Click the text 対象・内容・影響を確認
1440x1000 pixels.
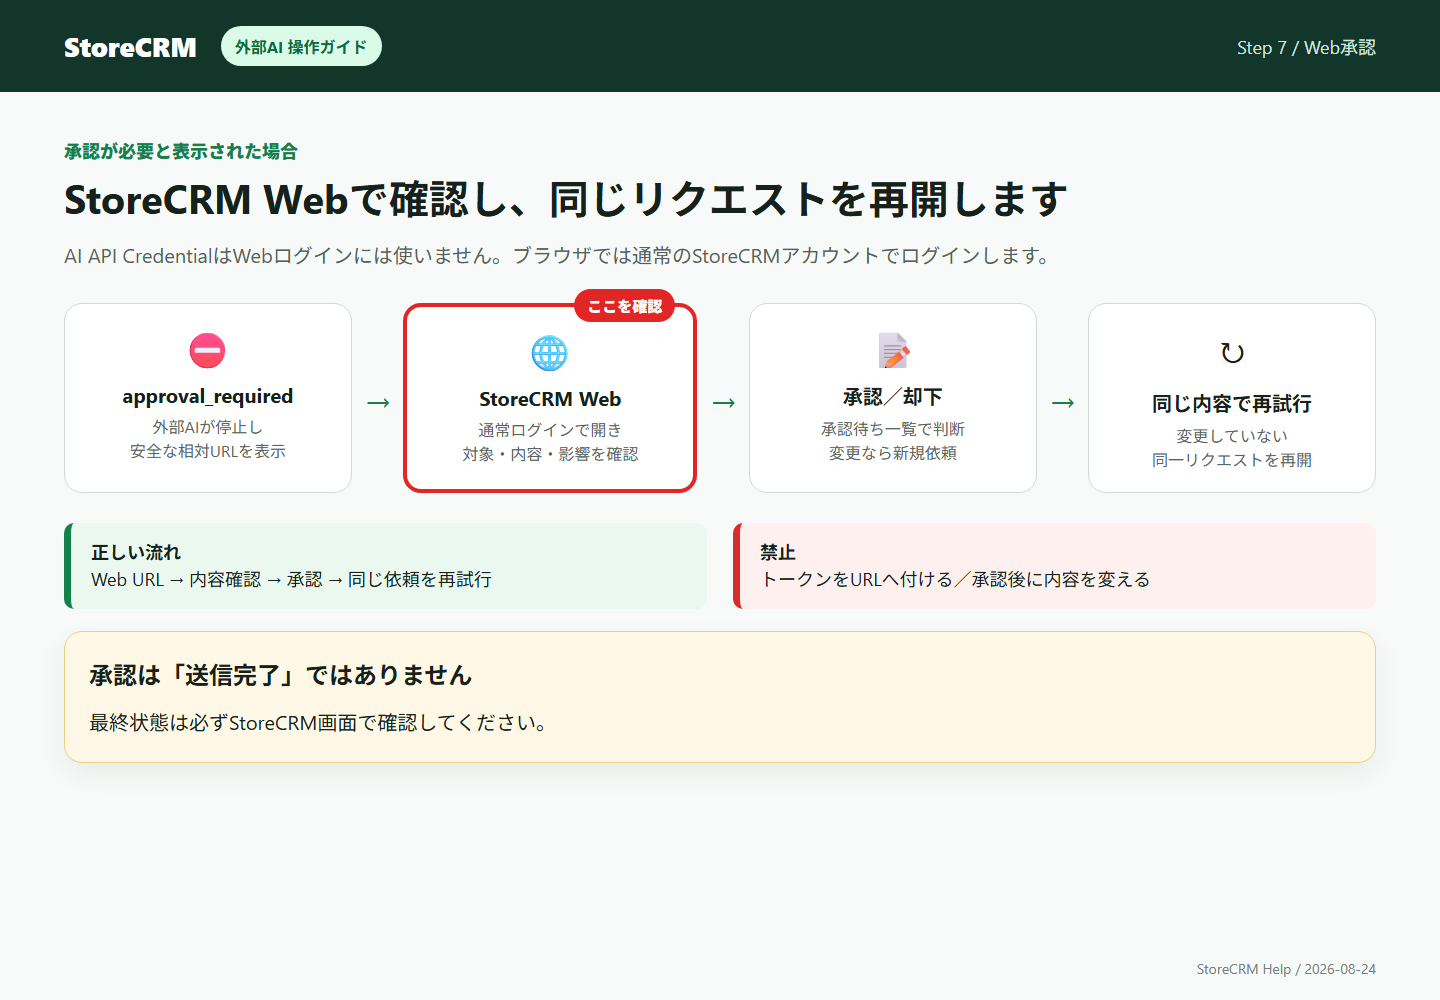[550, 454]
